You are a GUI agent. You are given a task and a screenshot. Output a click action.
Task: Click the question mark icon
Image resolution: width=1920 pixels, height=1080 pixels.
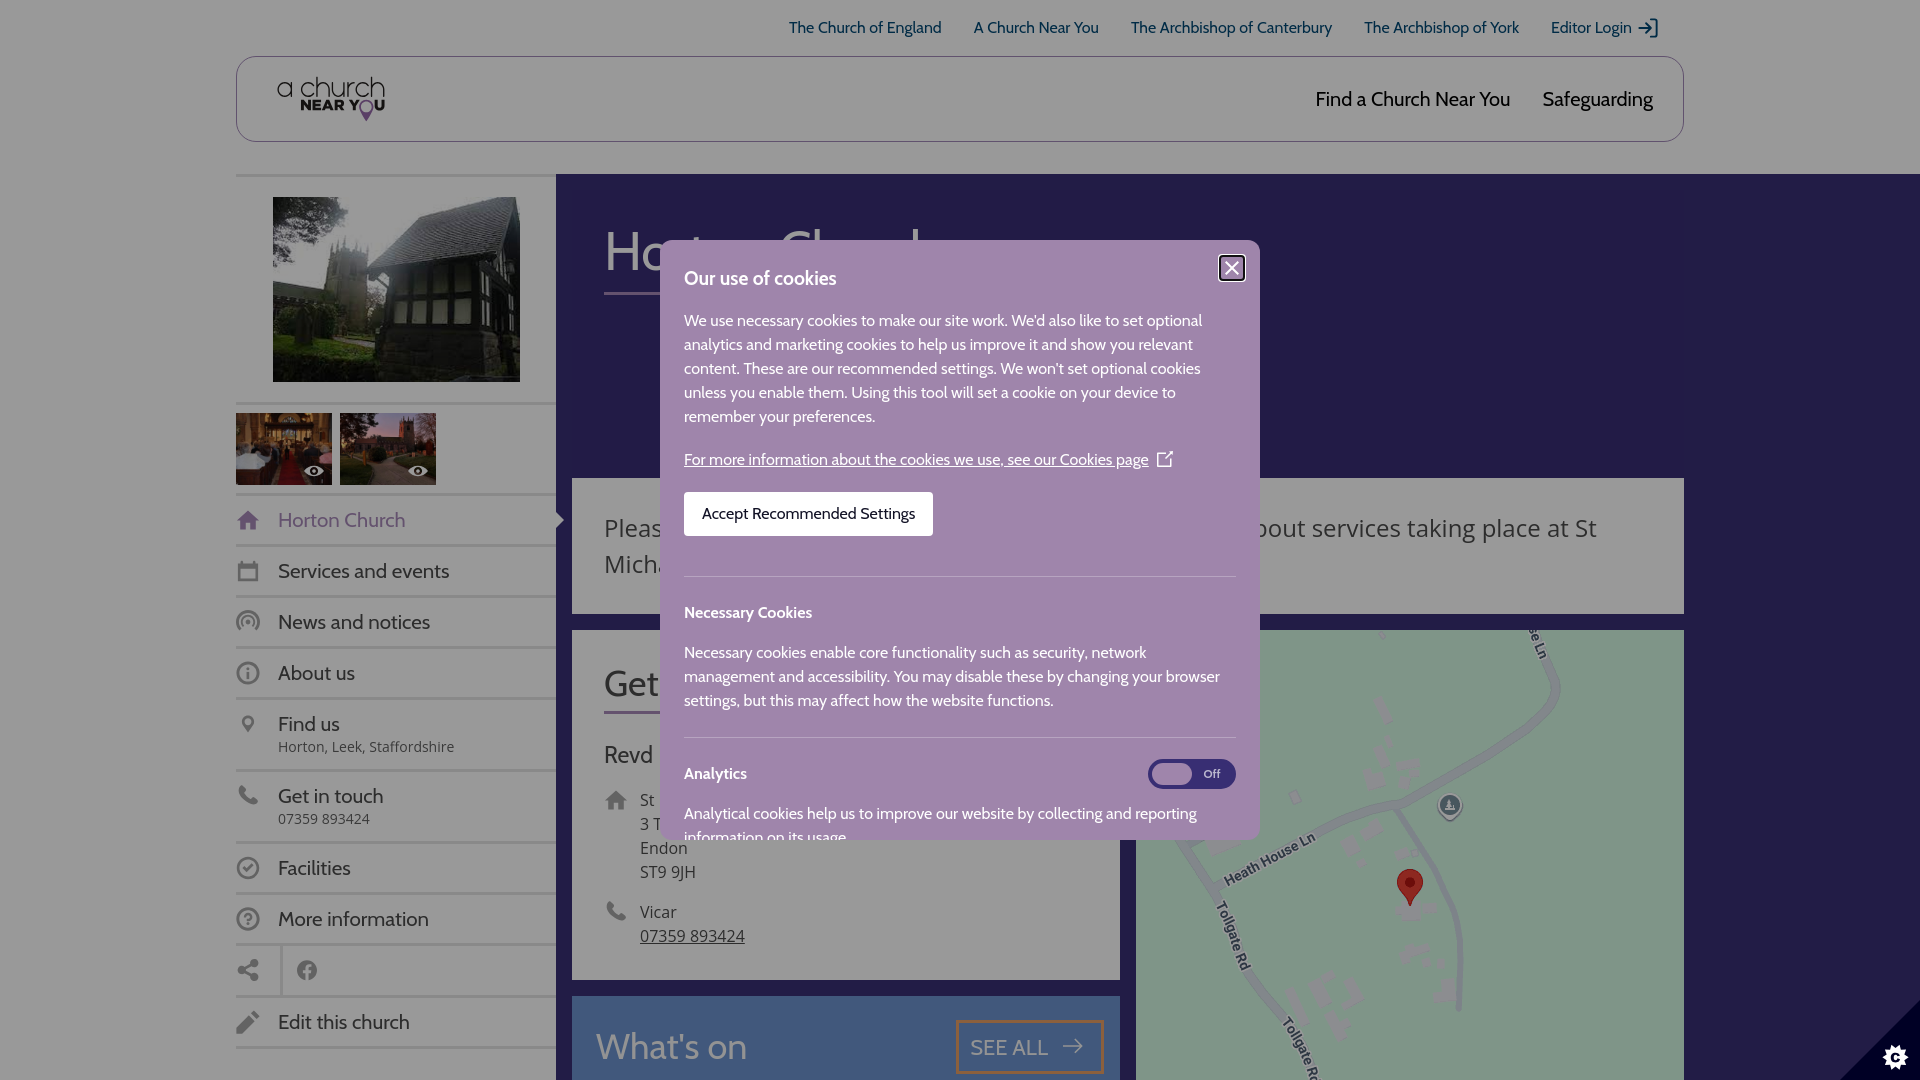(x=248, y=919)
